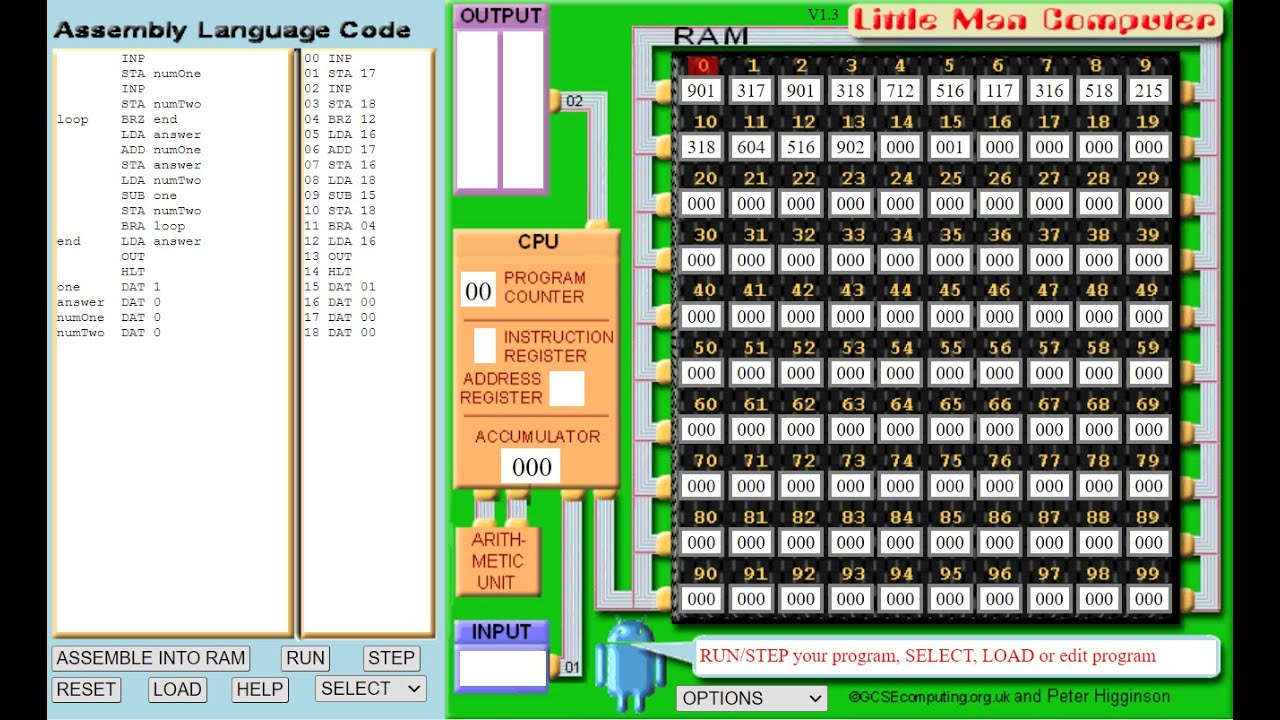Select RAM cell 8 containing 518

pos(1098,91)
